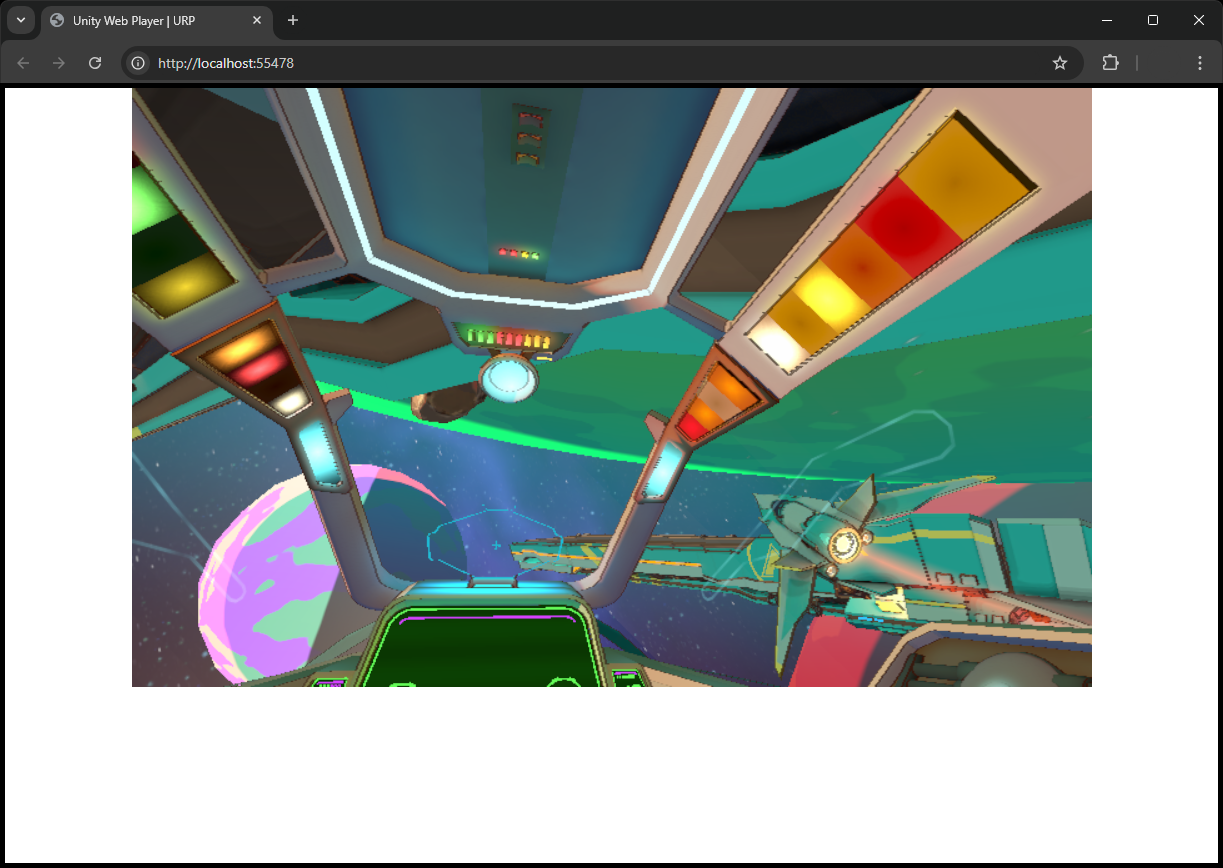Open the Extensions puzzle icon

pyautogui.click(x=1110, y=63)
